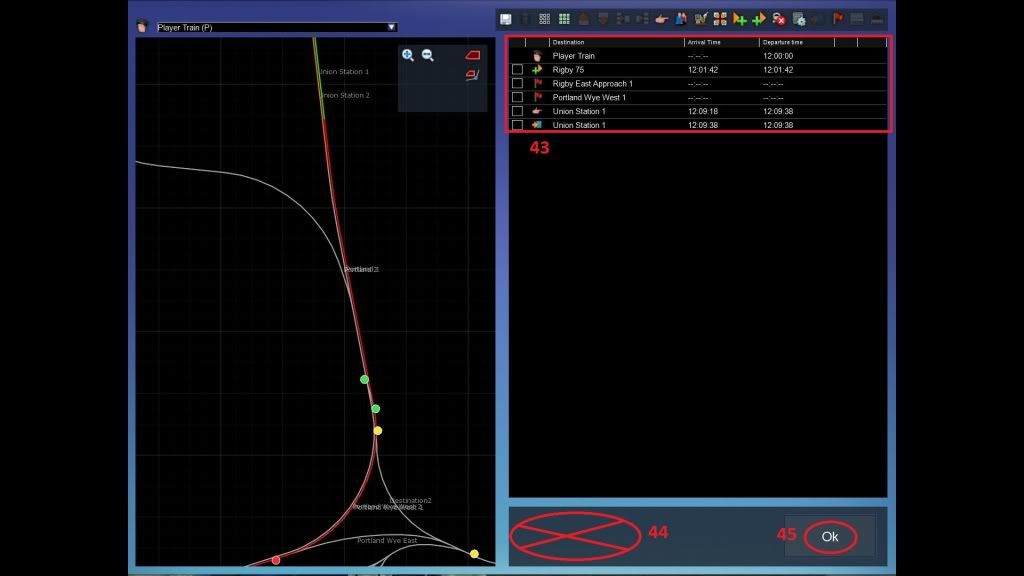Viewport: 1024px width, 576px height.
Task: Tick checkbox for Union Station 1 arriving 12:09:18
Action: (x=517, y=111)
